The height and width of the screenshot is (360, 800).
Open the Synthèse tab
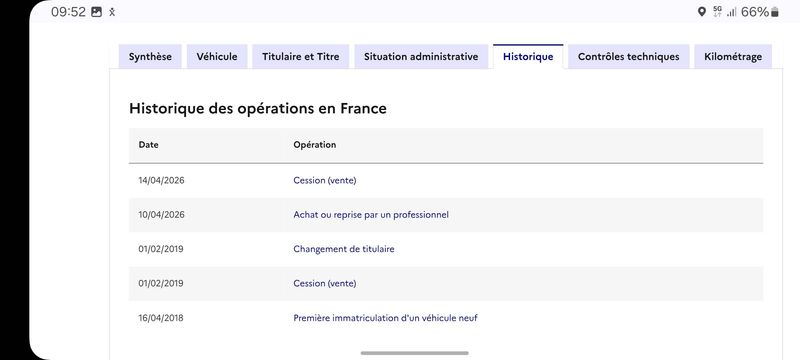(149, 57)
